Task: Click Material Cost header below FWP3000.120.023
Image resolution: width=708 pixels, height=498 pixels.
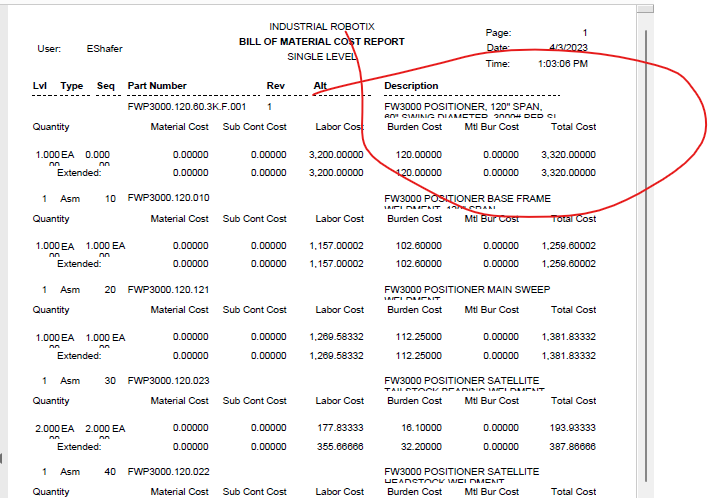Action: point(179,400)
